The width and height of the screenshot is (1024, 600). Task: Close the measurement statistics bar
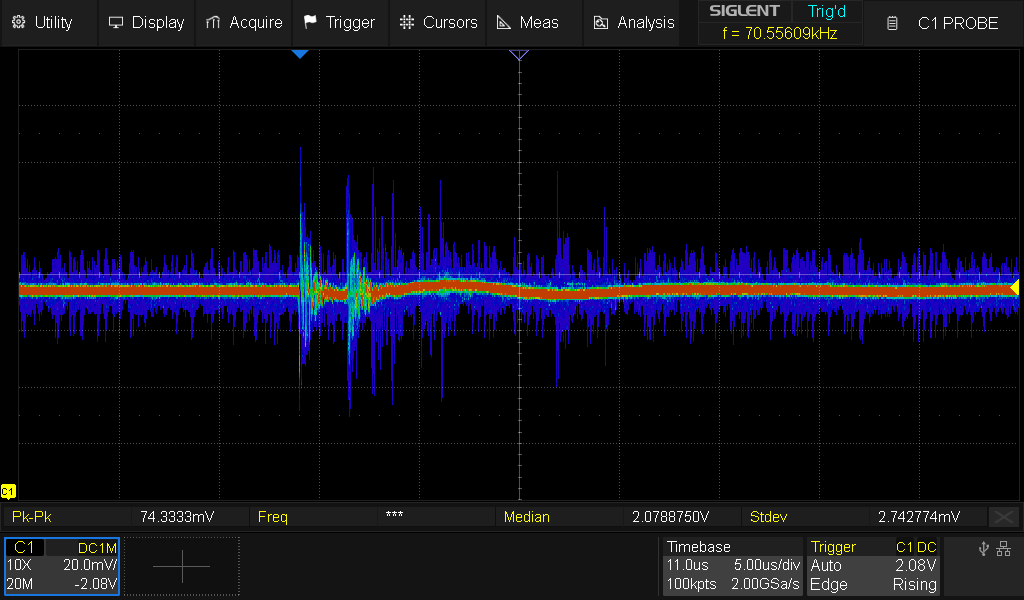(1003, 517)
